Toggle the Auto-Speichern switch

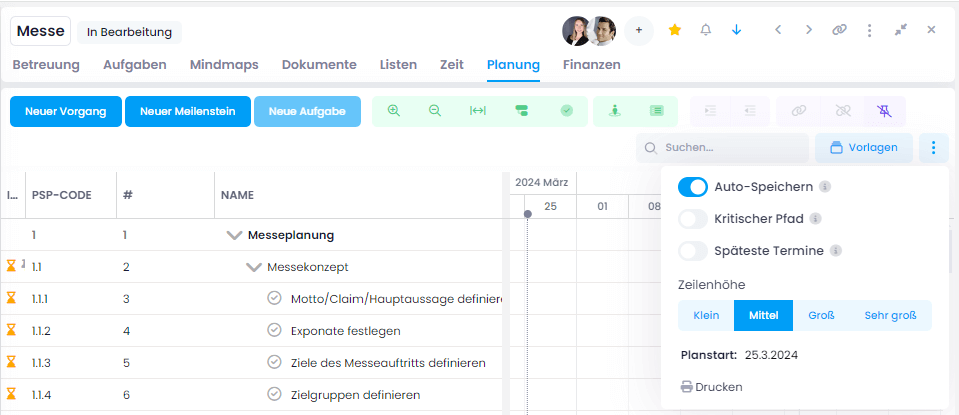click(x=692, y=187)
